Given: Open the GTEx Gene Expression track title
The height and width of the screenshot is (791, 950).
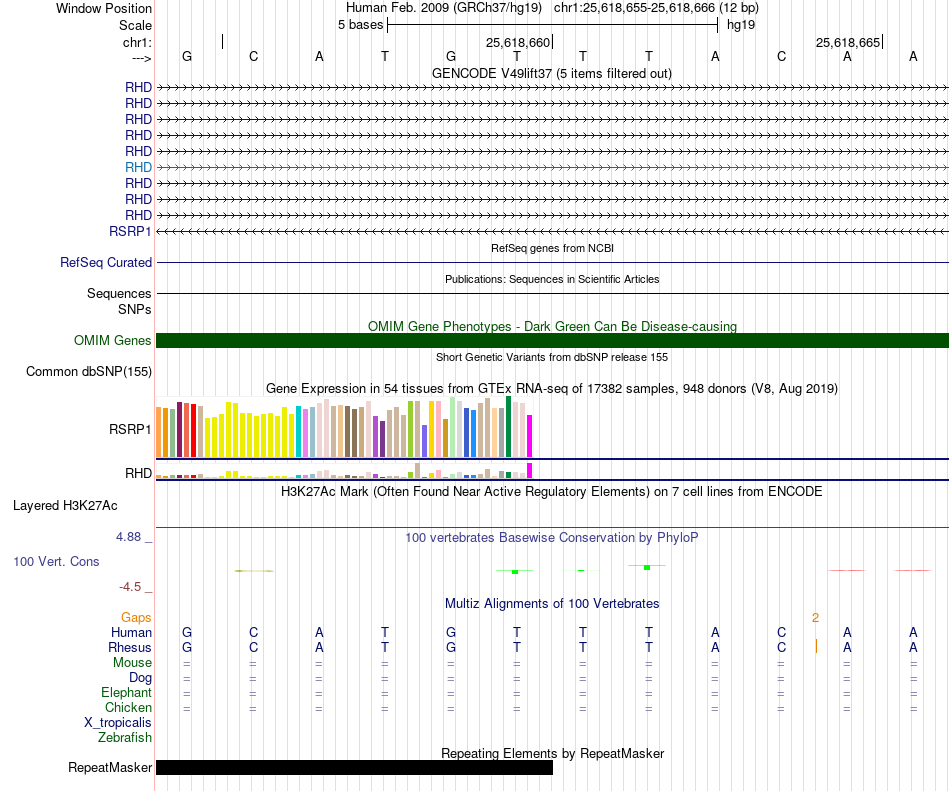Looking at the screenshot, I should tap(552, 388).
